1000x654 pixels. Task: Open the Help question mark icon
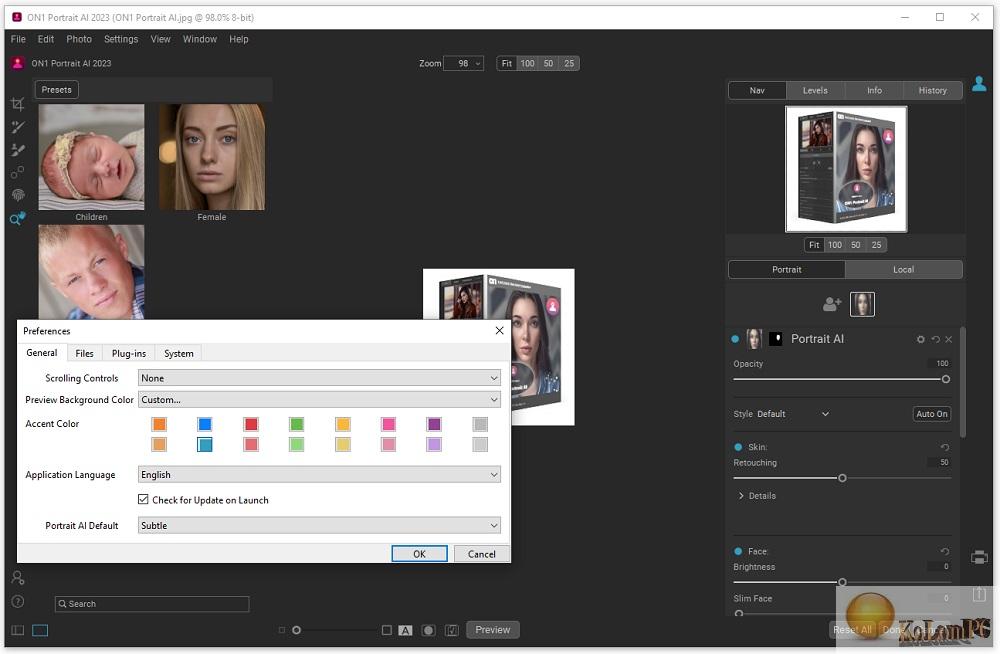[x=18, y=602]
